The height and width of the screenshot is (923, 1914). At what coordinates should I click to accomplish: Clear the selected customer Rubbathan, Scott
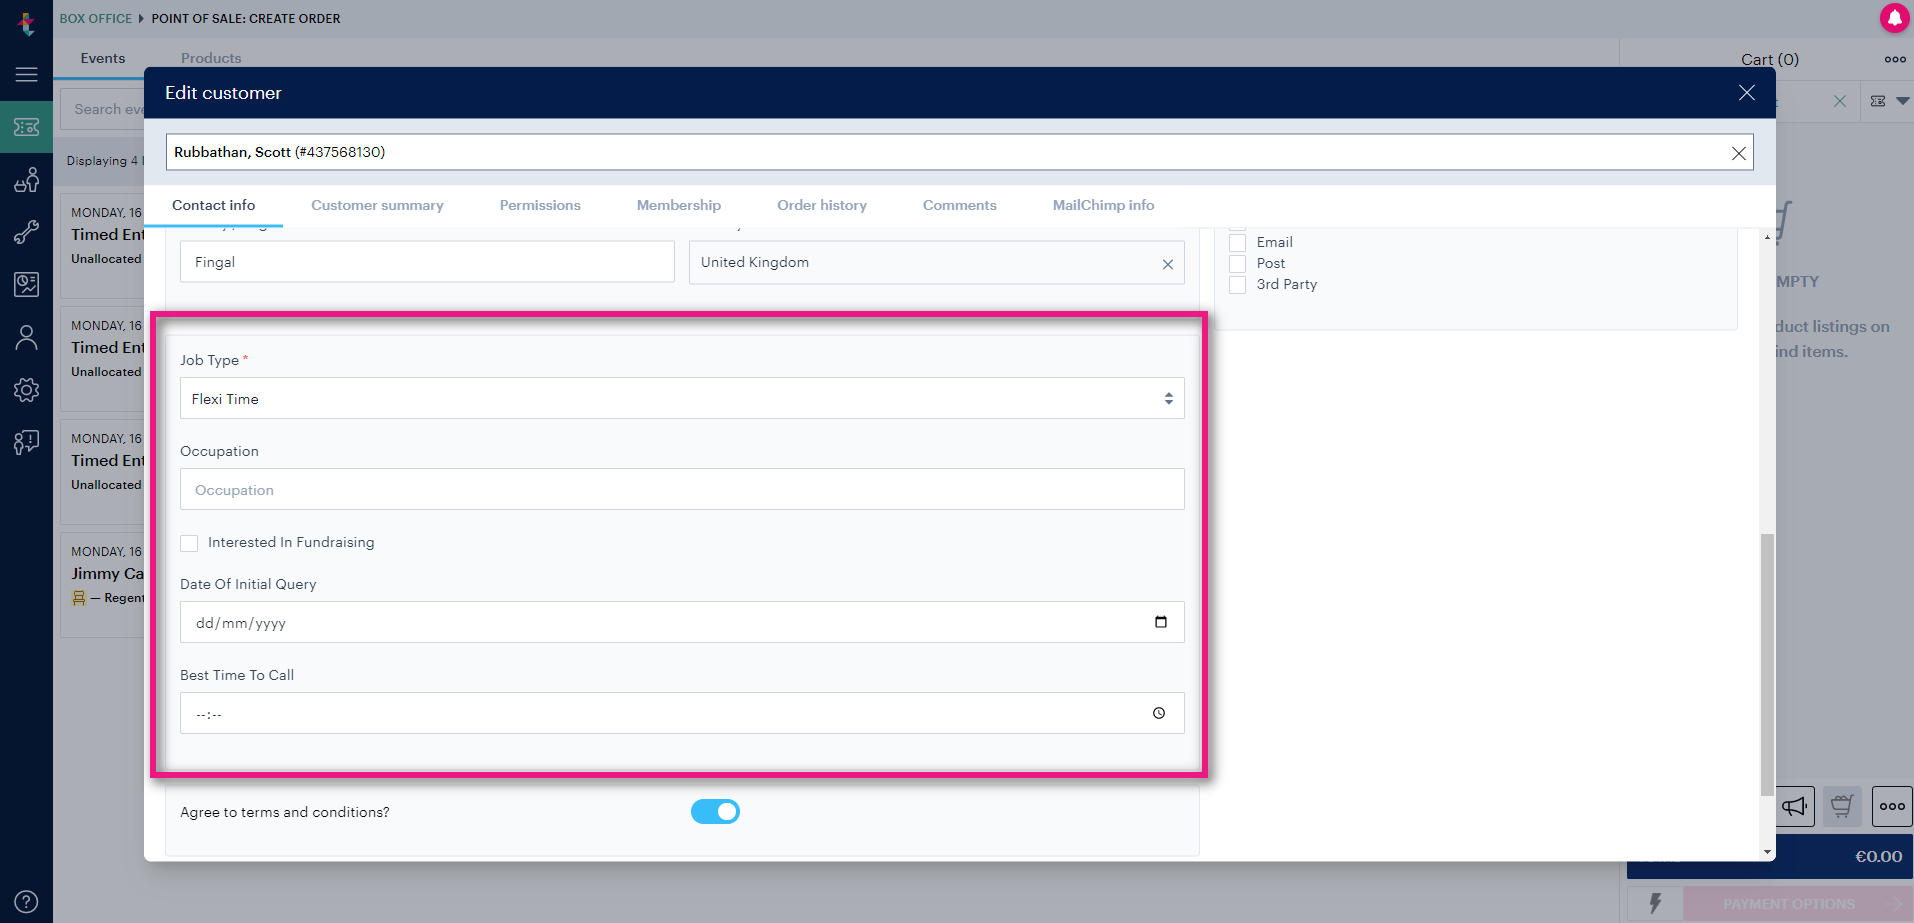[x=1738, y=153]
